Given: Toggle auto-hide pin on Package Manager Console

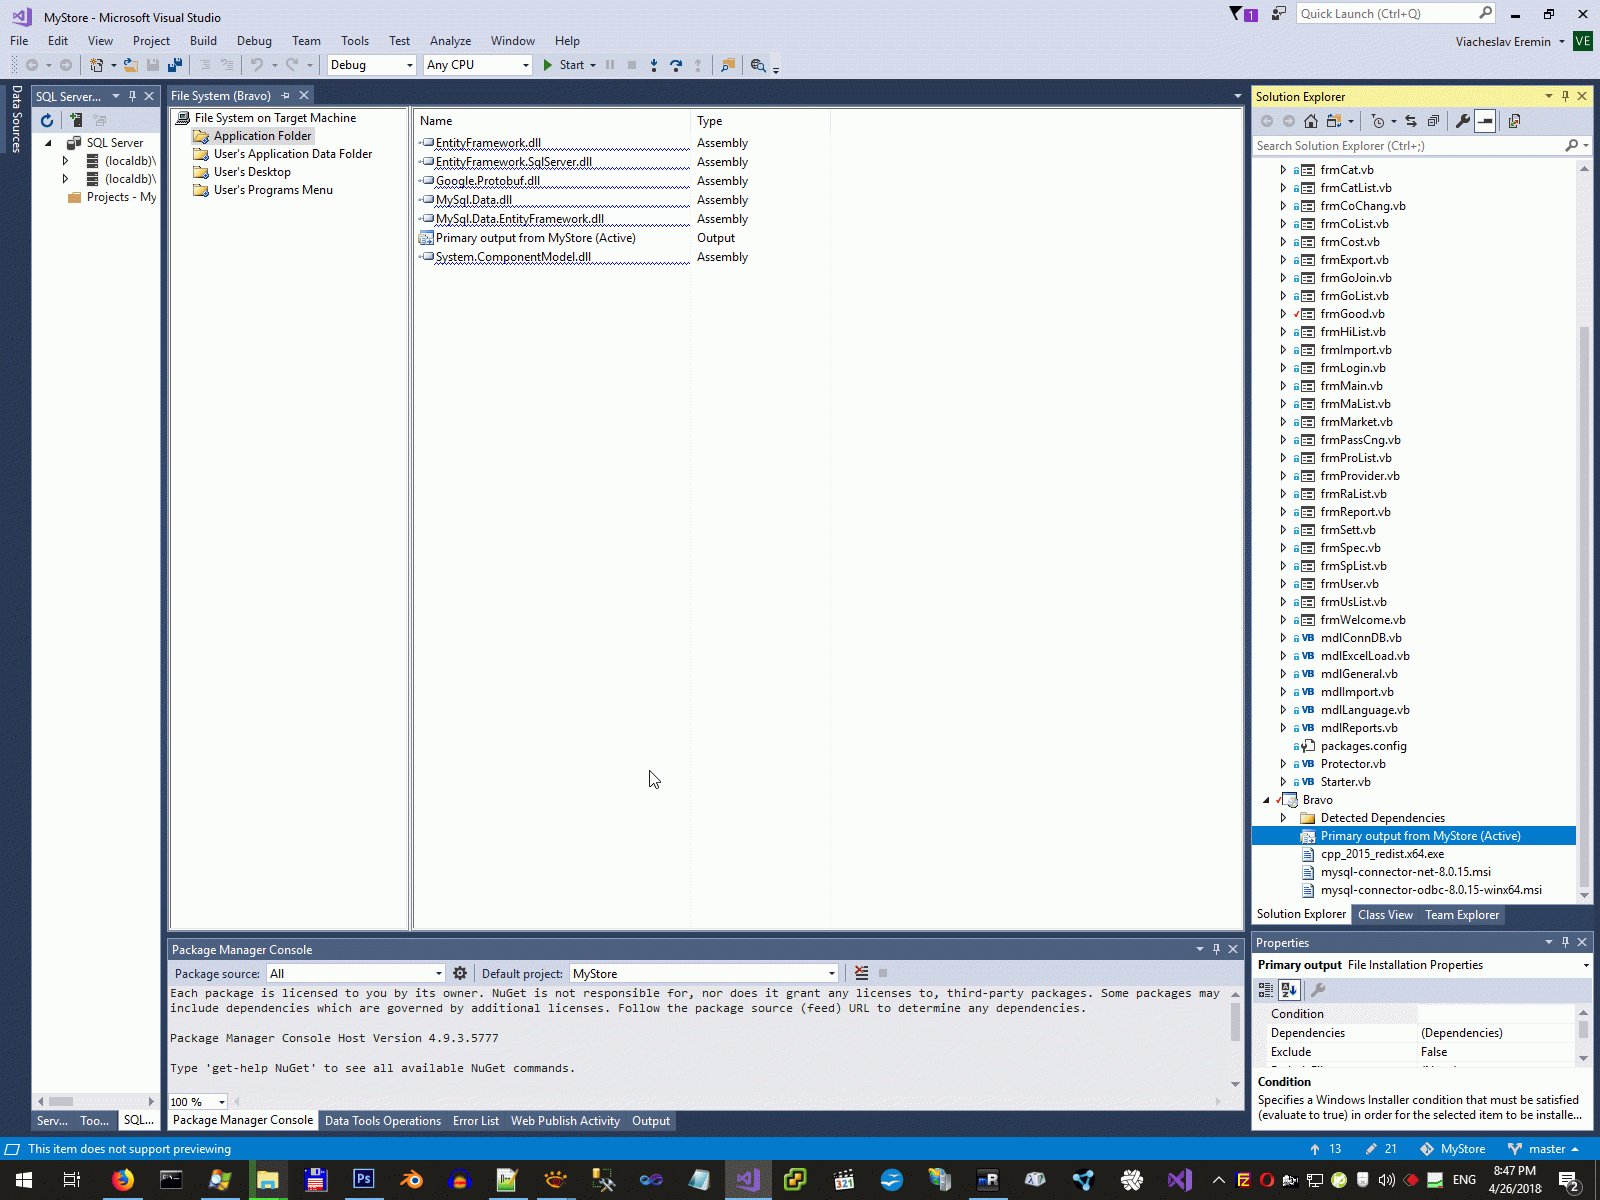Looking at the screenshot, I should [1216, 949].
